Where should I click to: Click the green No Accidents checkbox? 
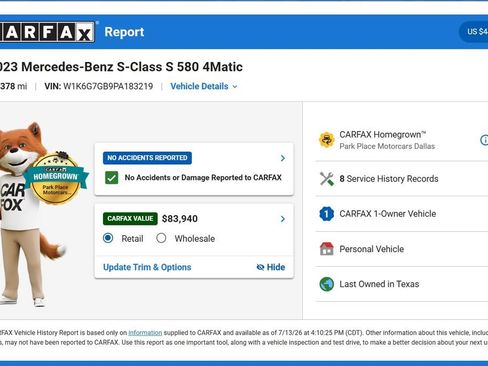(112, 178)
